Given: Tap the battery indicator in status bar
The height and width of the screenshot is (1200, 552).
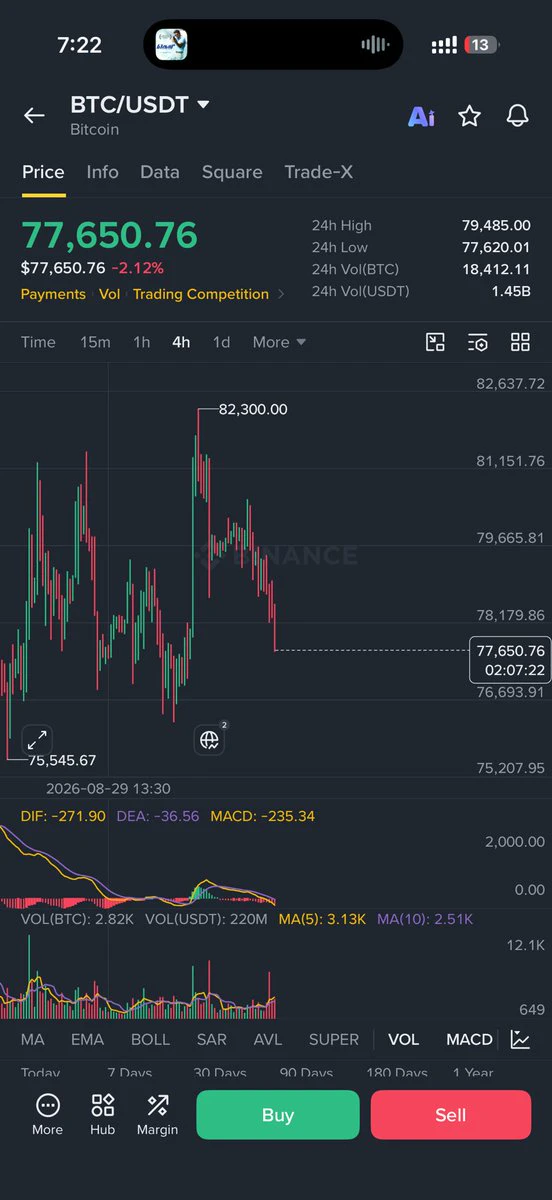Looking at the screenshot, I should [482, 45].
